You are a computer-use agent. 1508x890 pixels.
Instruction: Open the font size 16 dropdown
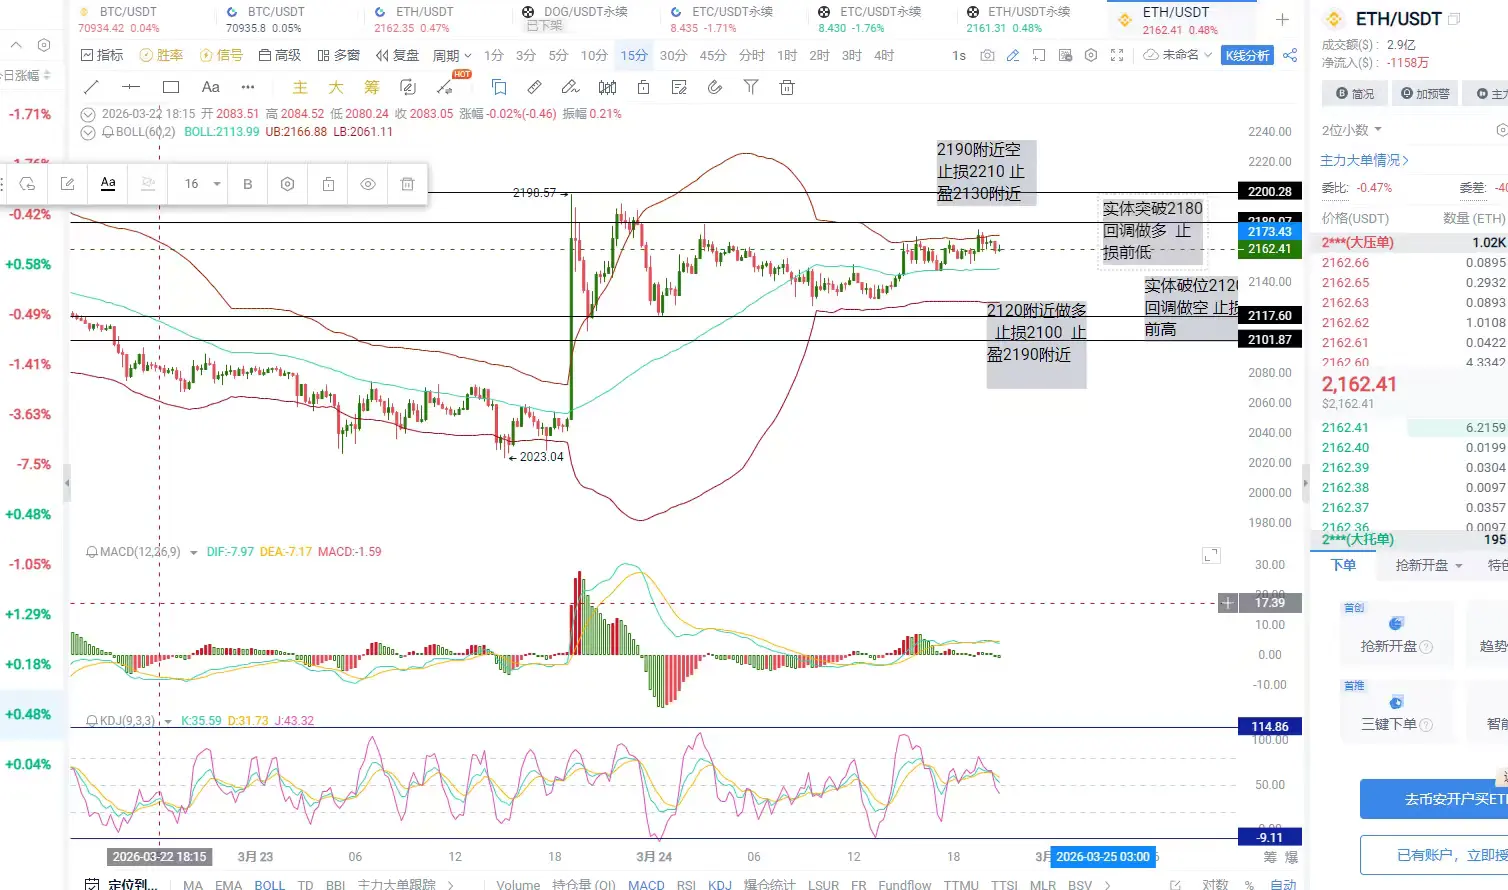(202, 184)
